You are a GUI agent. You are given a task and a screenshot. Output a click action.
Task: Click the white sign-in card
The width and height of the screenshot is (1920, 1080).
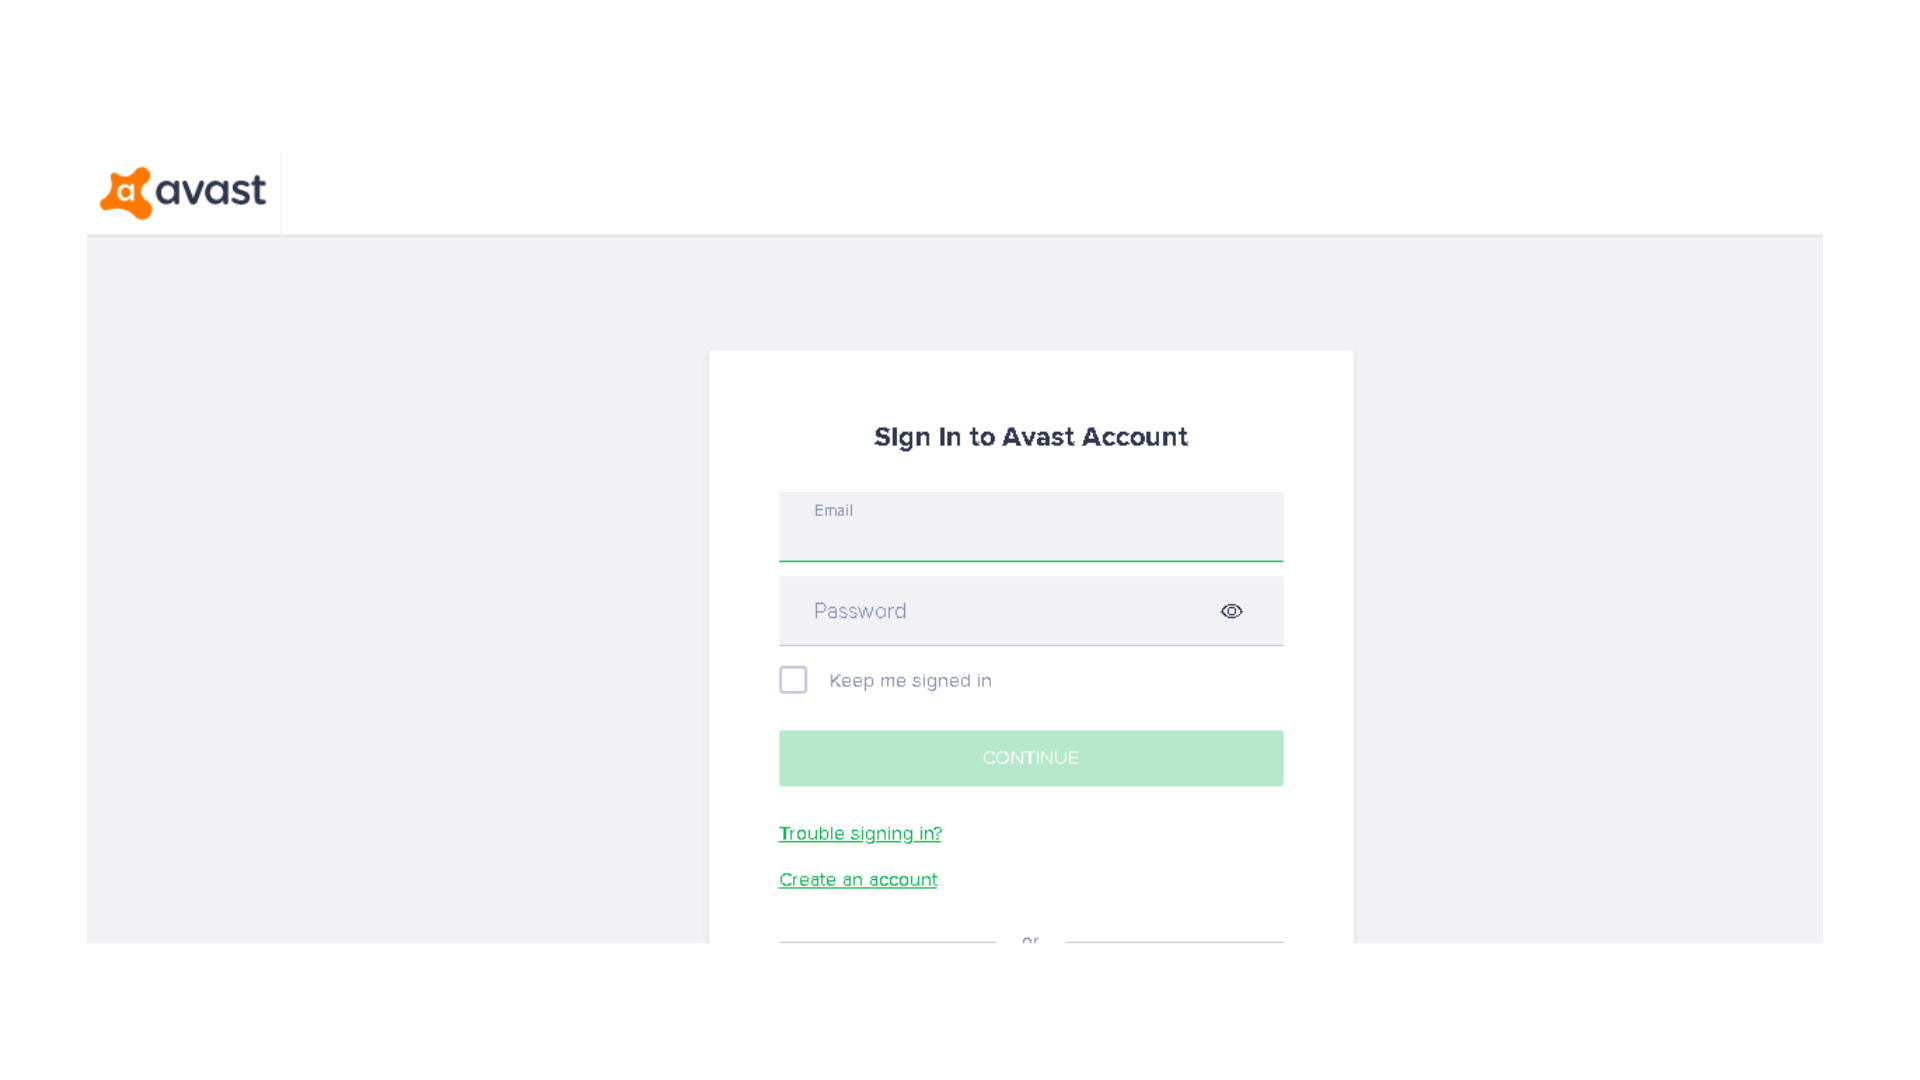pos(1030,390)
